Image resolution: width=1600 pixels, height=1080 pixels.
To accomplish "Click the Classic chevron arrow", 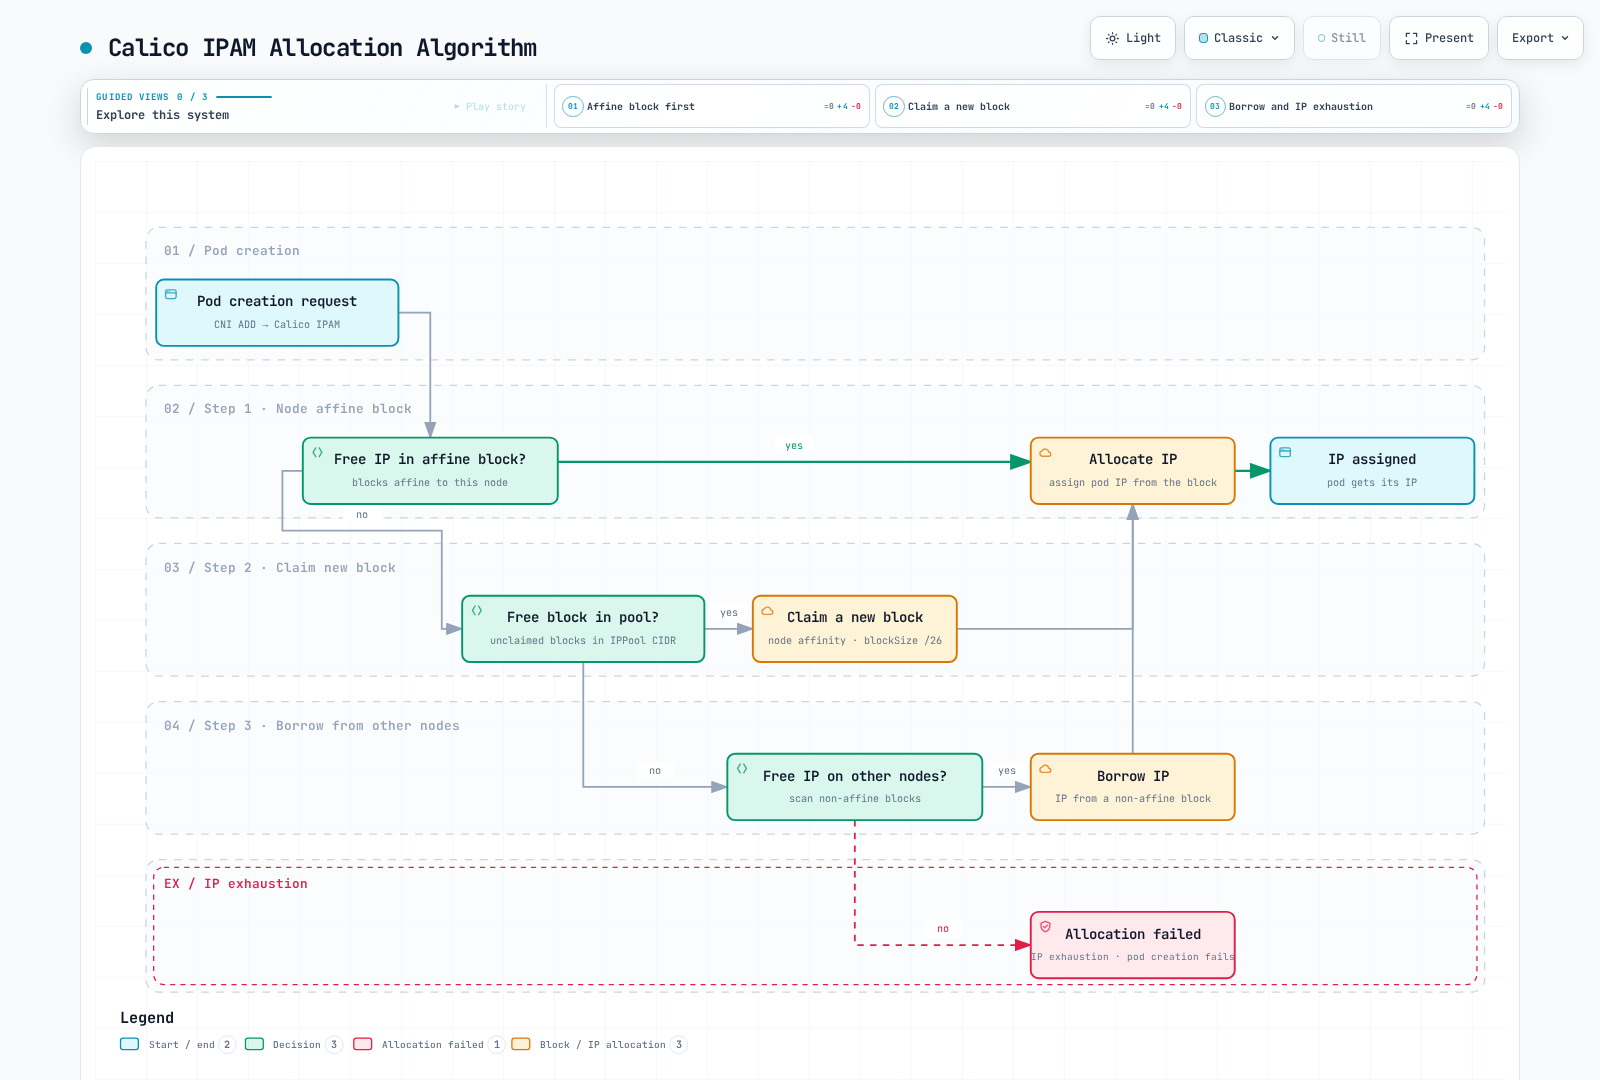I will (x=1275, y=38).
